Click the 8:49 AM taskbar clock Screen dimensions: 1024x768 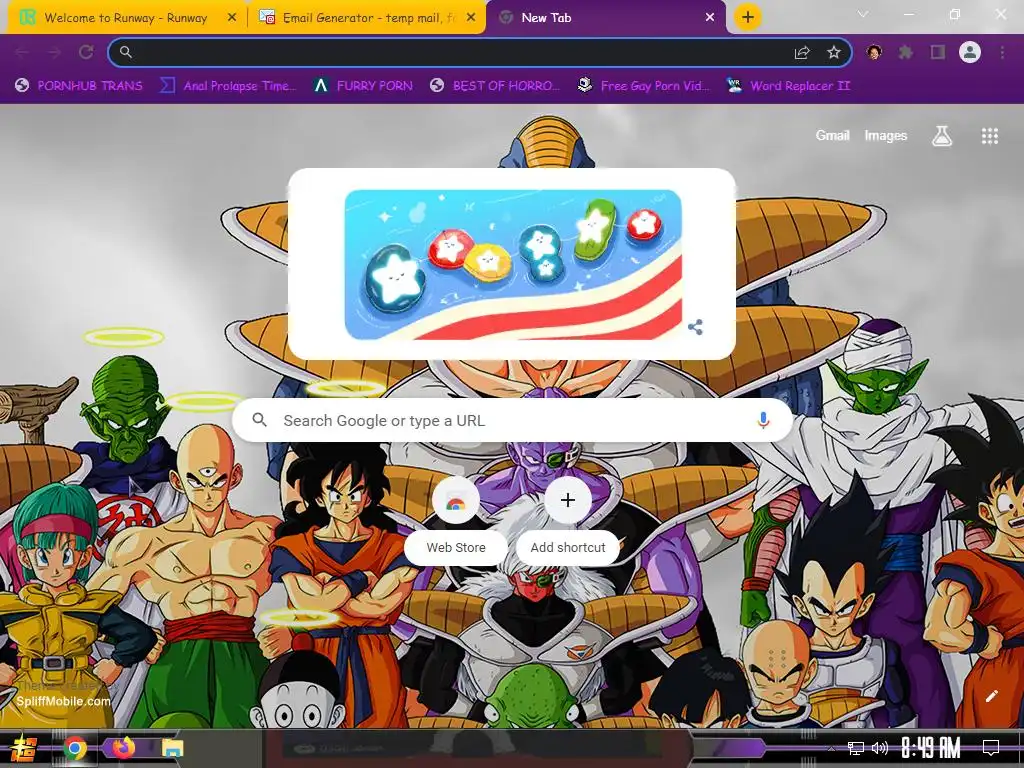click(x=931, y=748)
